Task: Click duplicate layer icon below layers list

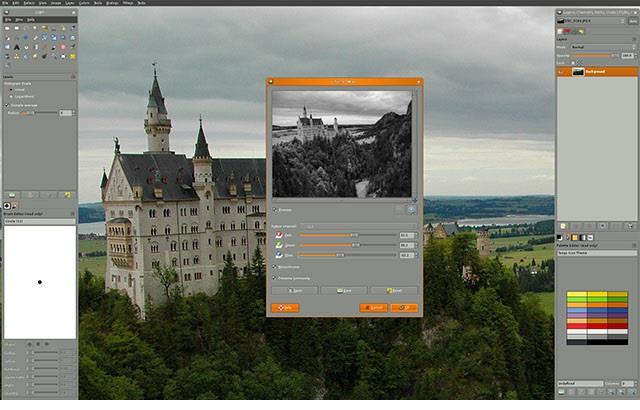Action: click(602, 226)
